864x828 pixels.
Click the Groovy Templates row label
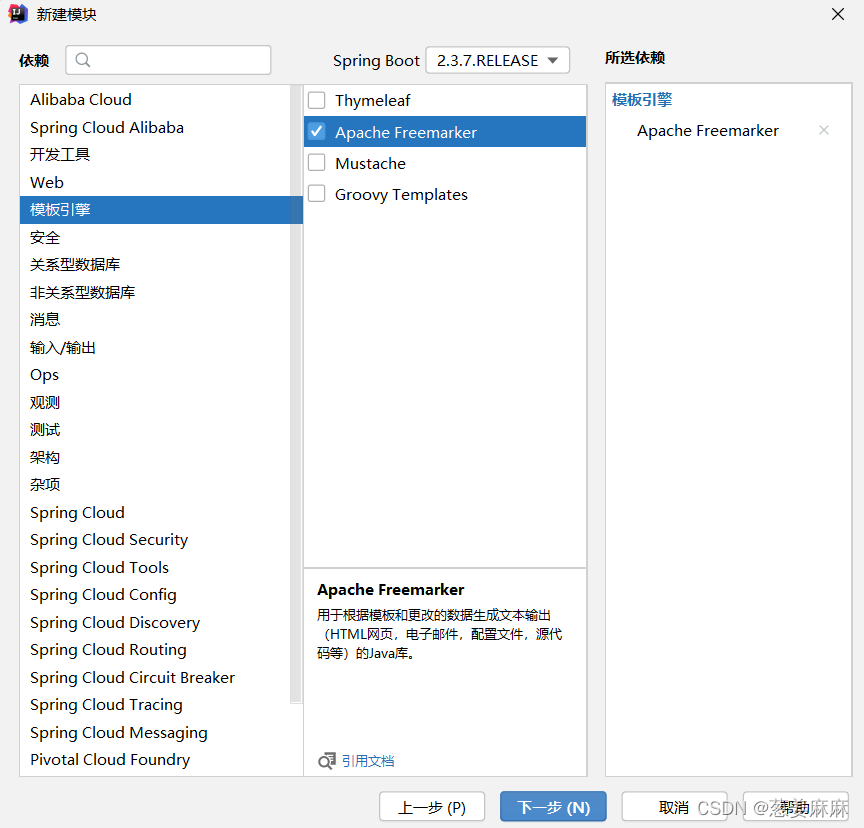tap(401, 194)
